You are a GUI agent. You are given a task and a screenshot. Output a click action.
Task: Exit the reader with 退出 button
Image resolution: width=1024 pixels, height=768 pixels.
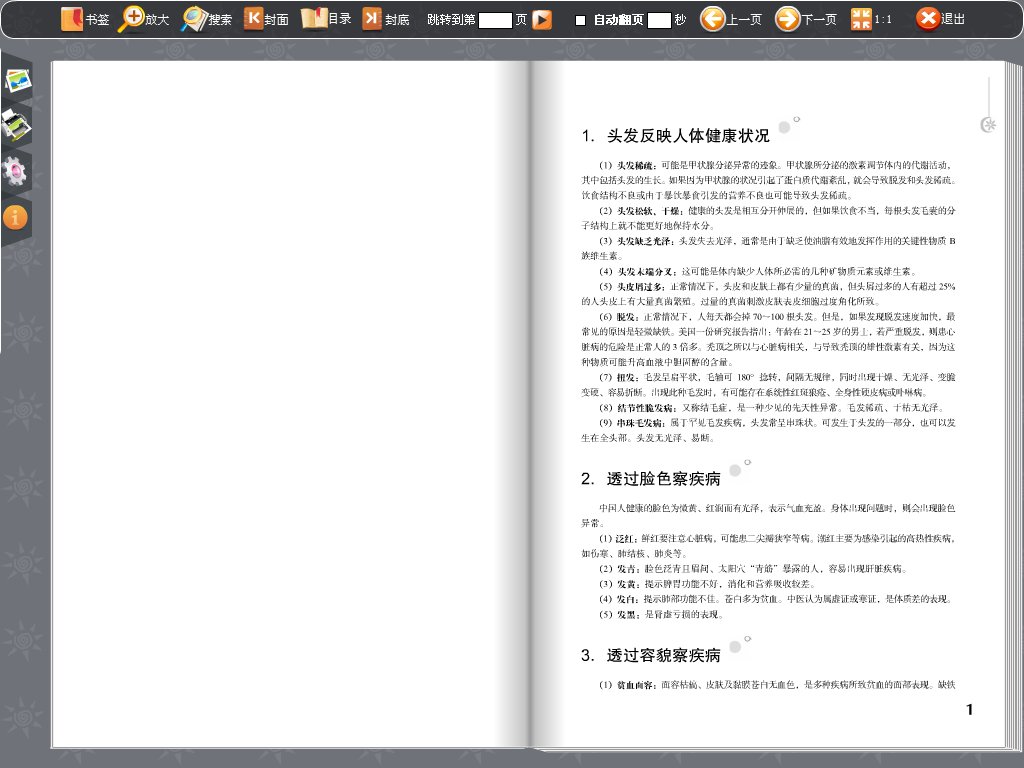tap(940, 19)
